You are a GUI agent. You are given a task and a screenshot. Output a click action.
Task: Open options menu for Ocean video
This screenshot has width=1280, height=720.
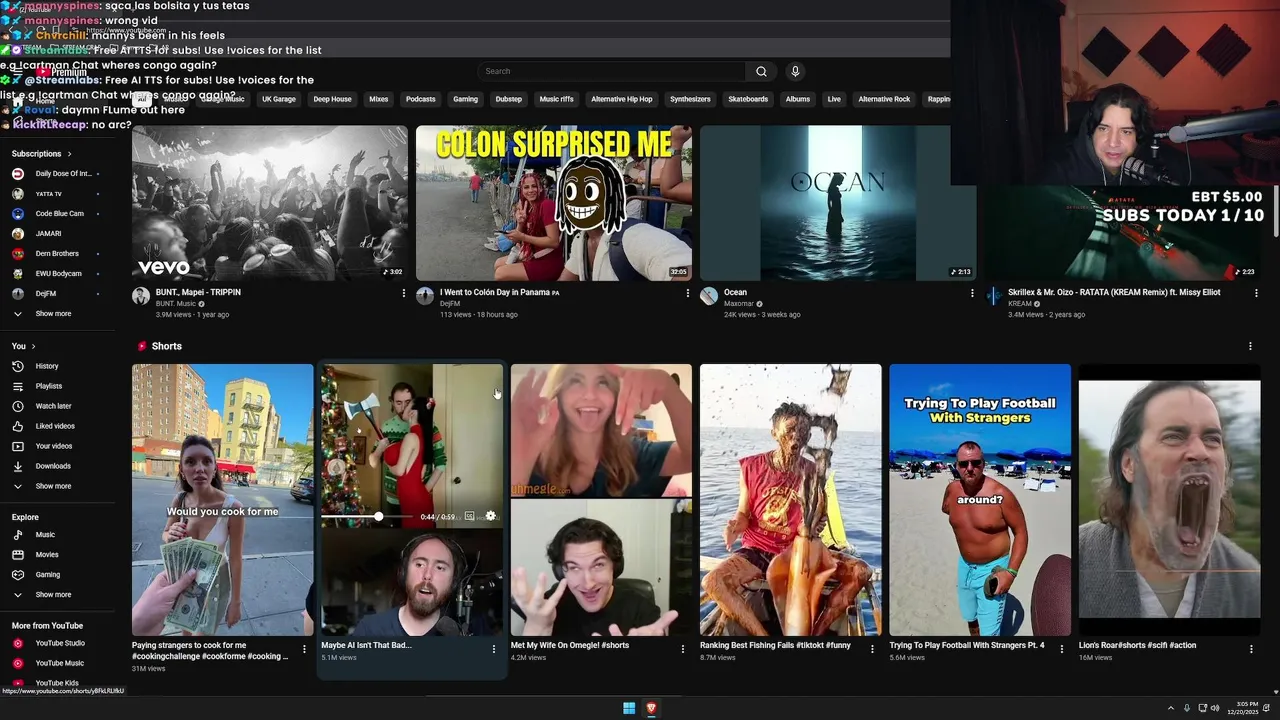[972, 293]
